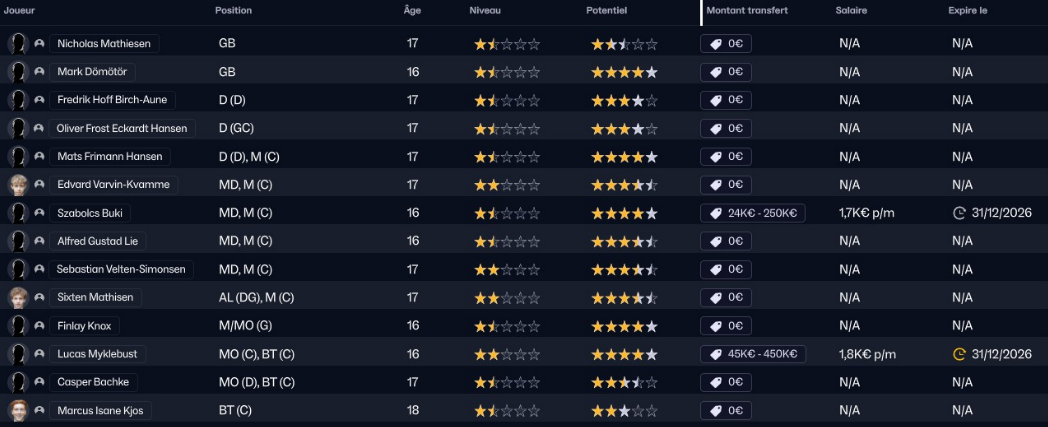This screenshot has height=427, width=1048.
Task: Open Sebastian Velten-Simonsen's player page
Action: point(121,269)
